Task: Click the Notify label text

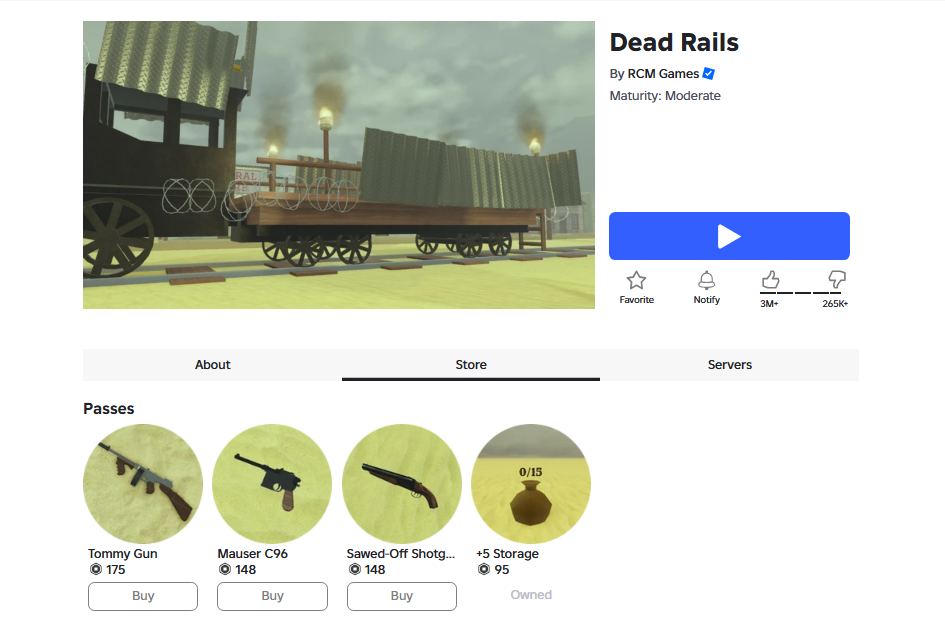Action: coord(706,299)
